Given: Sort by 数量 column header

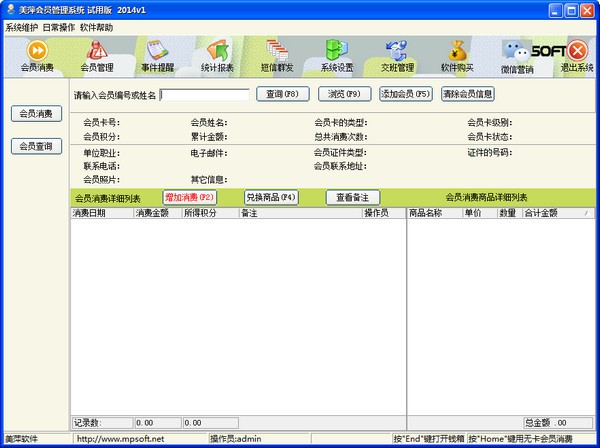Looking at the screenshot, I should [x=509, y=213].
